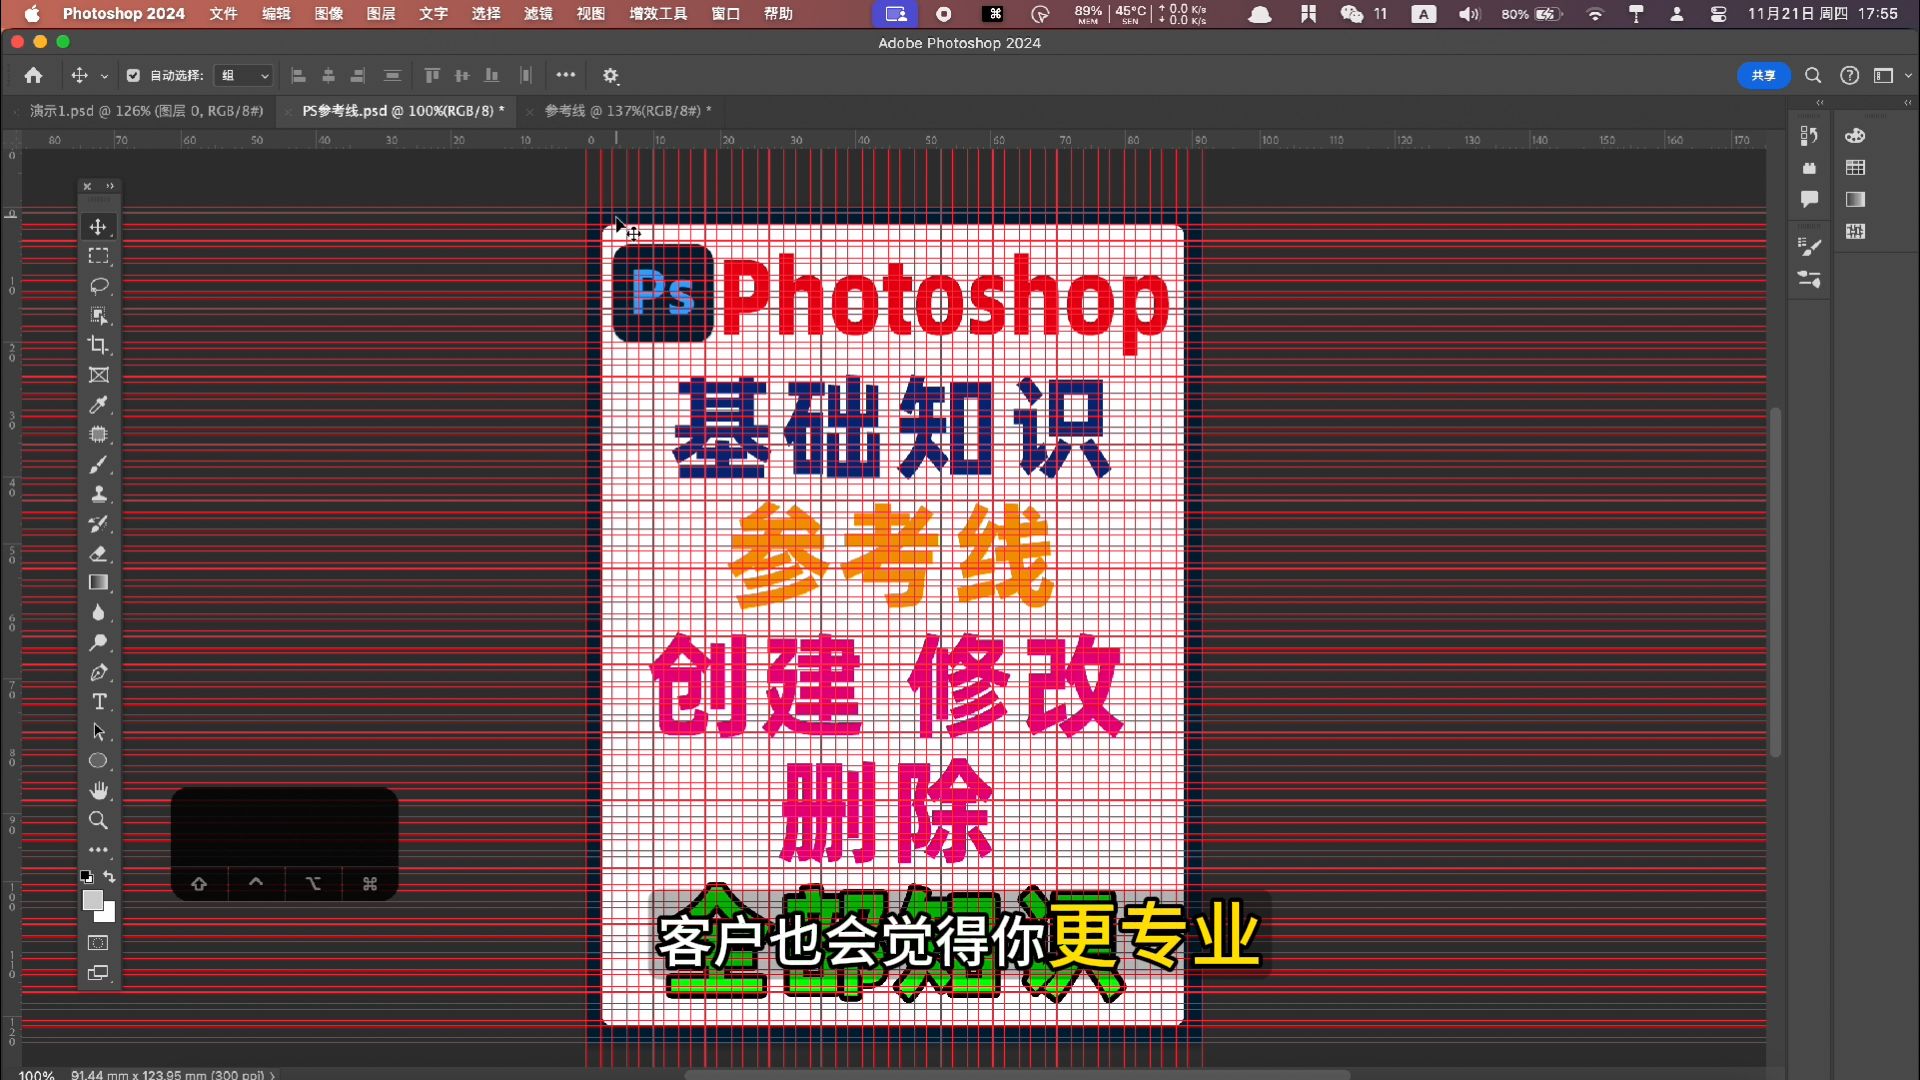Switch to 演示1.psd document tab
Viewport: 1920px width, 1080px height.
coord(146,111)
